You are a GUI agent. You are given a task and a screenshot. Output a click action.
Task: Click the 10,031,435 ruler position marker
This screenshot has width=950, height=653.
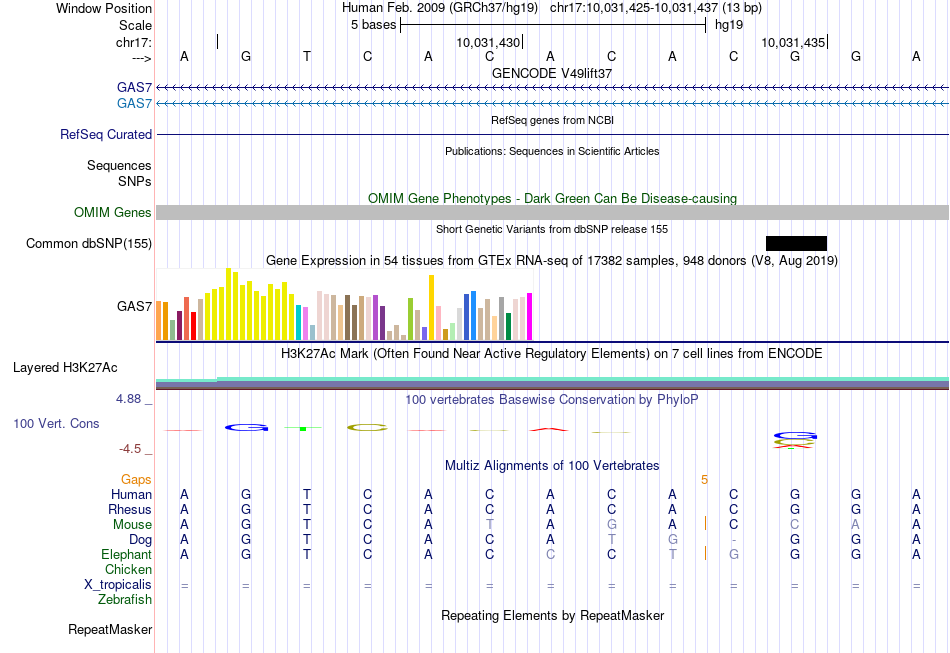click(x=793, y=42)
